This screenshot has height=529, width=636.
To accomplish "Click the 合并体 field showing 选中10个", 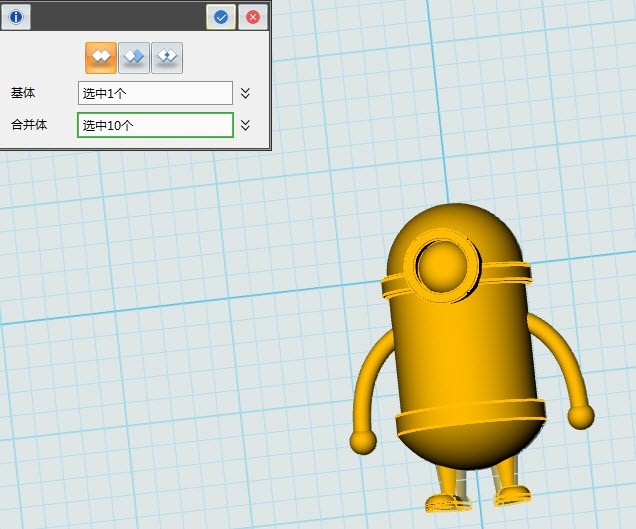I will pyautogui.click(x=155, y=125).
